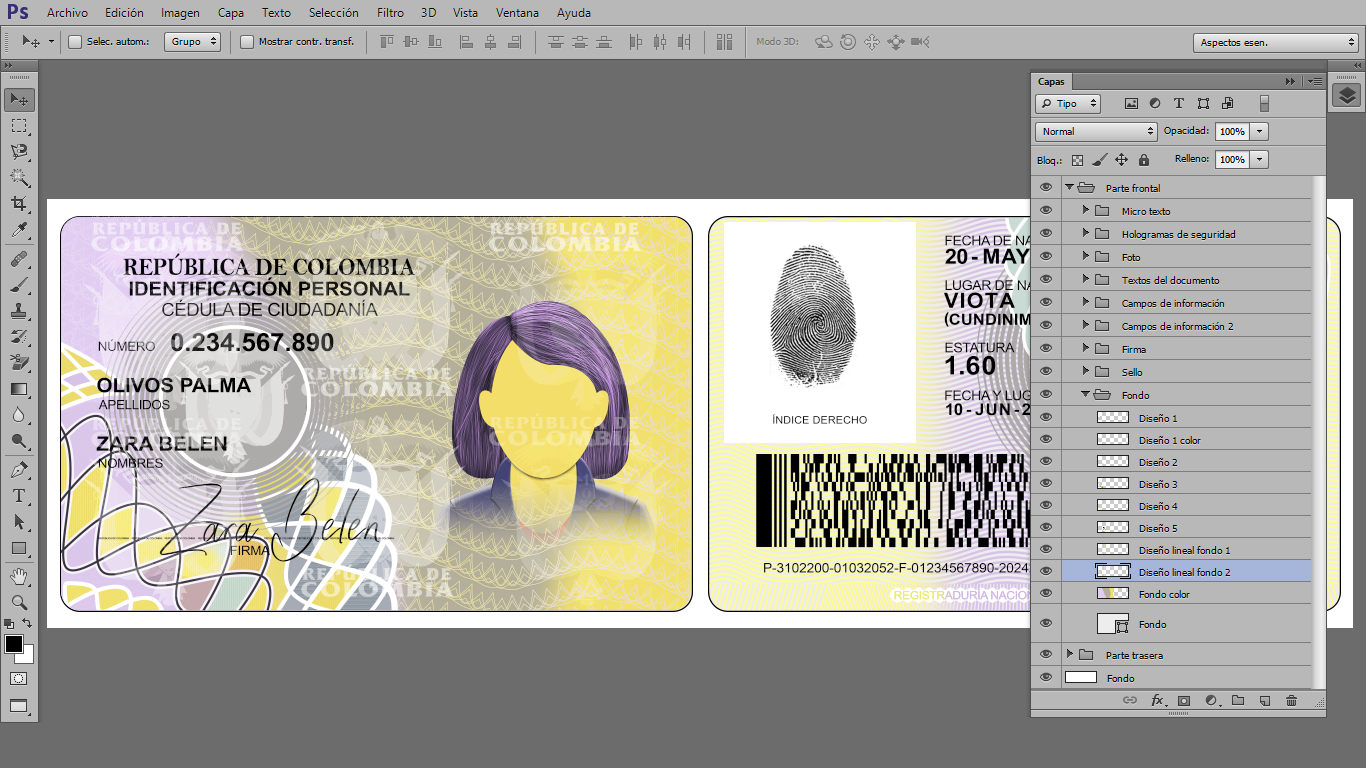Open the Aspectos esen. workspace dropdown
The width and height of the screenshot is (1366, 768).
click(1275, 42)
